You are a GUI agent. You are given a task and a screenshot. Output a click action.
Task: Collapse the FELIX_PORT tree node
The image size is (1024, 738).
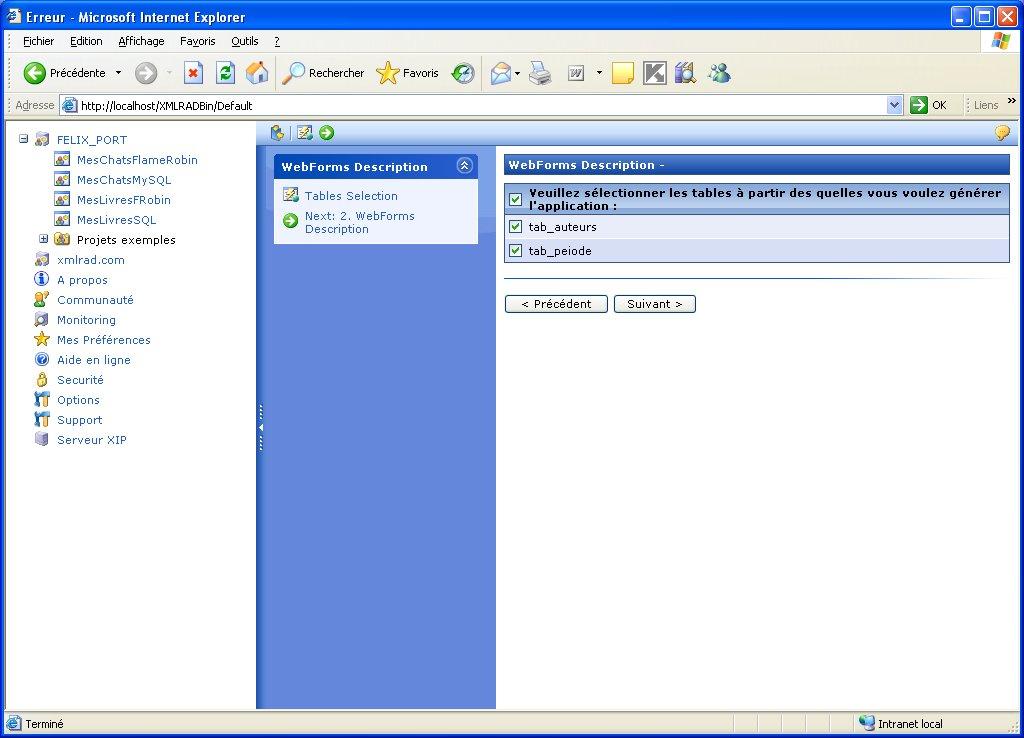click(24, 139)
